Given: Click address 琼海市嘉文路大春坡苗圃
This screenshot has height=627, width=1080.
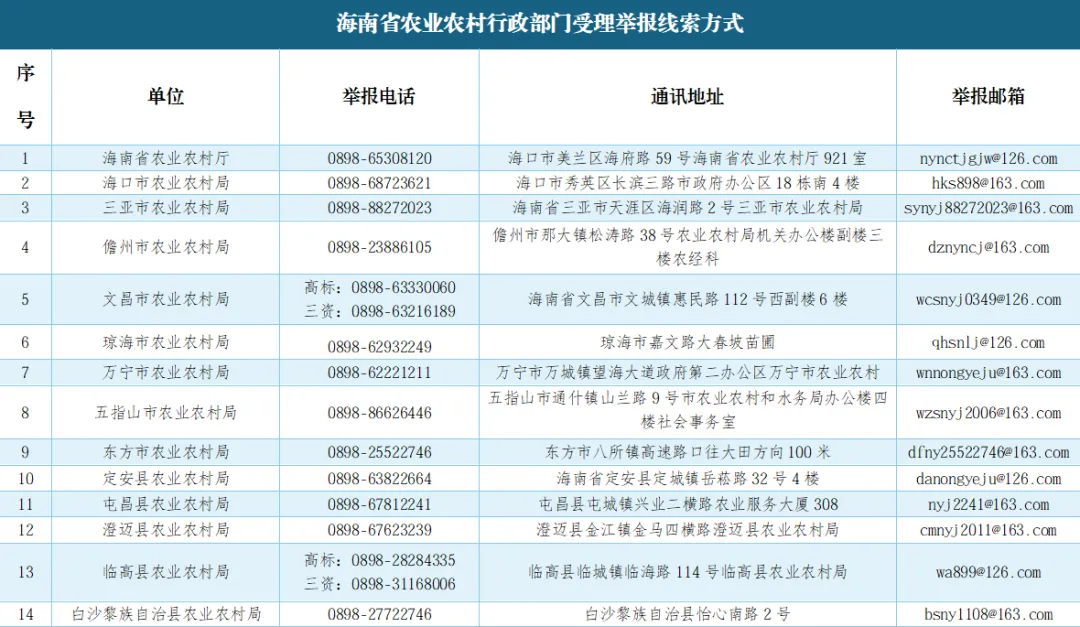Looking at the screenshot, I should [687, 342].
